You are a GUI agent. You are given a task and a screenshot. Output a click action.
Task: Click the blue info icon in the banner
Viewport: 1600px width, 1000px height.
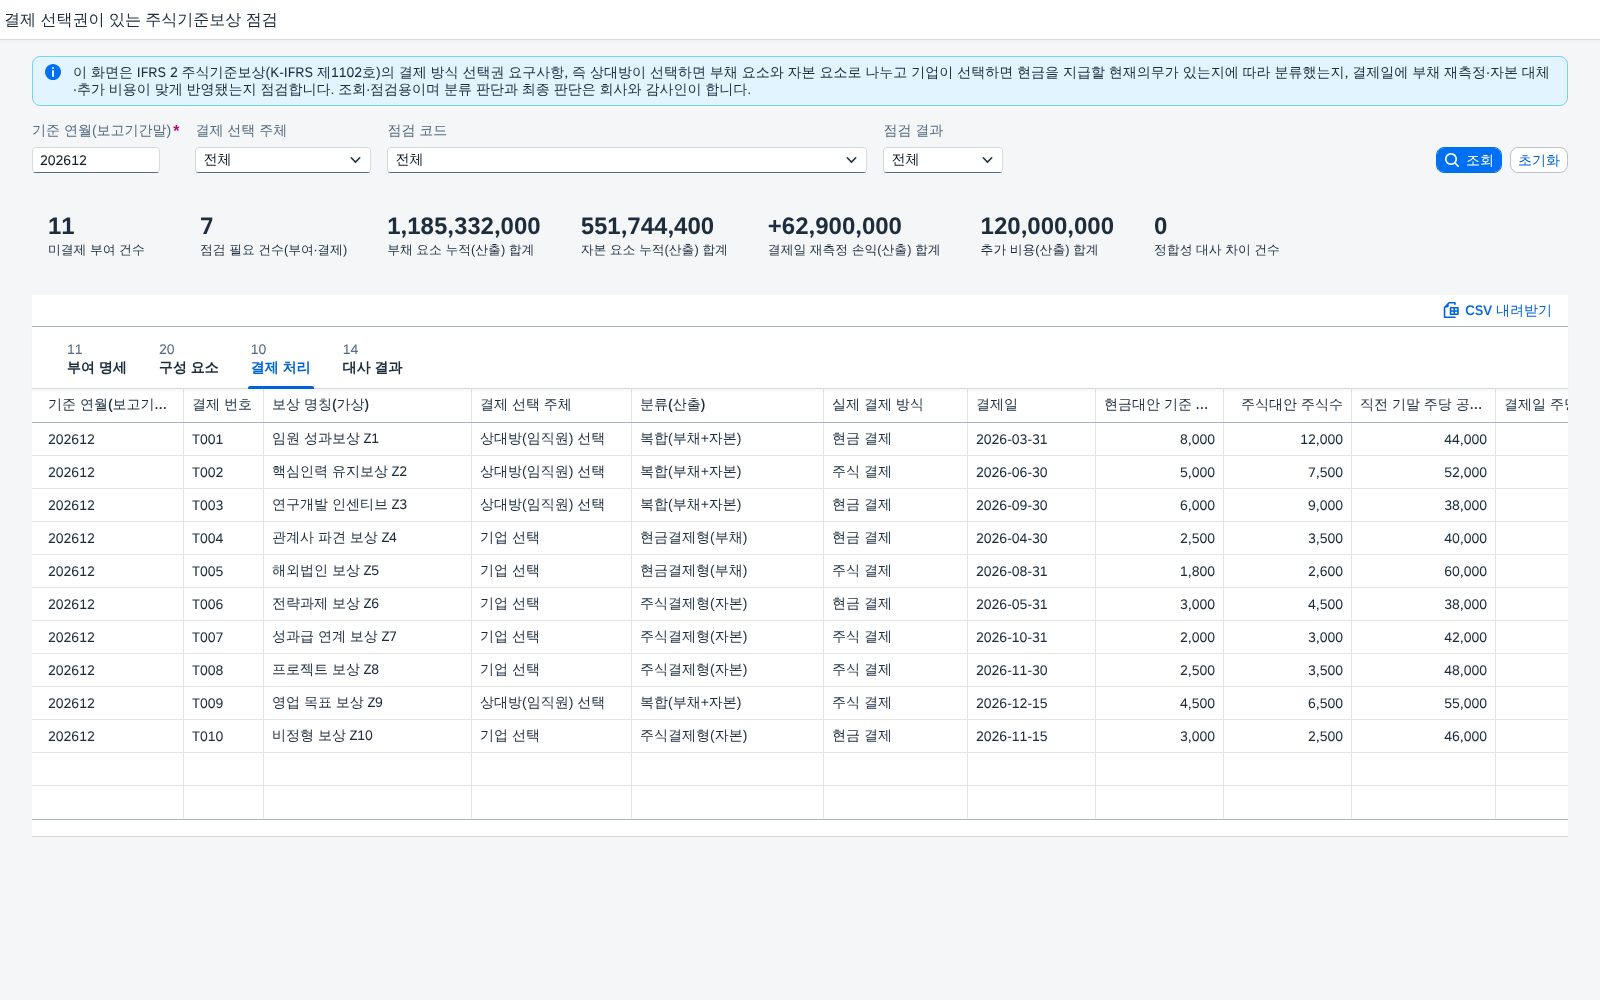pos(53,72)
